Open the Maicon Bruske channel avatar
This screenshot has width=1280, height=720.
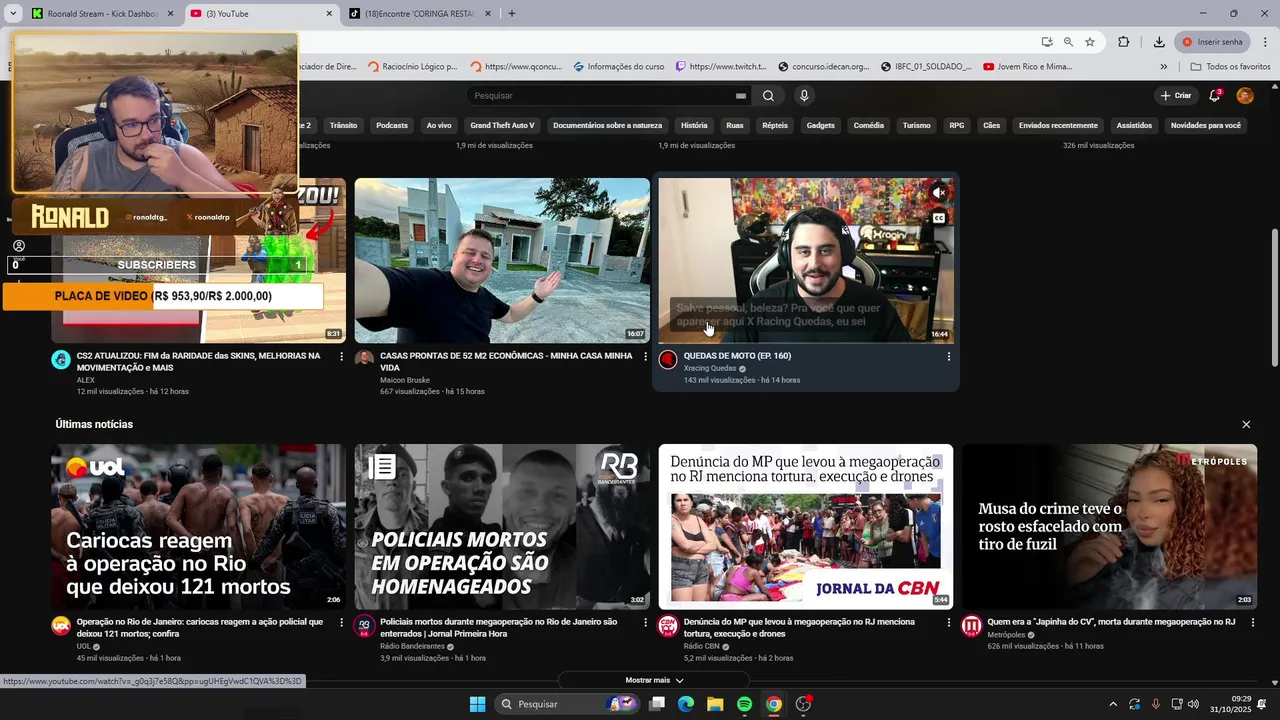click(364, 359)
